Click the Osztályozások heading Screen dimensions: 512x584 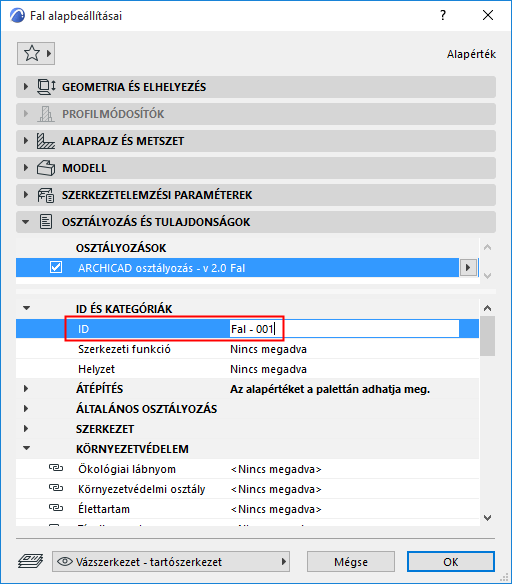(121, 248)
